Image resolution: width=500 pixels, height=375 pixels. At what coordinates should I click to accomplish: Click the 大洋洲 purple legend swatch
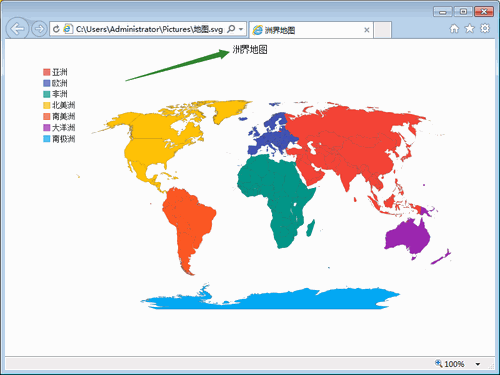pyautogui.click(x=47, y=128)
